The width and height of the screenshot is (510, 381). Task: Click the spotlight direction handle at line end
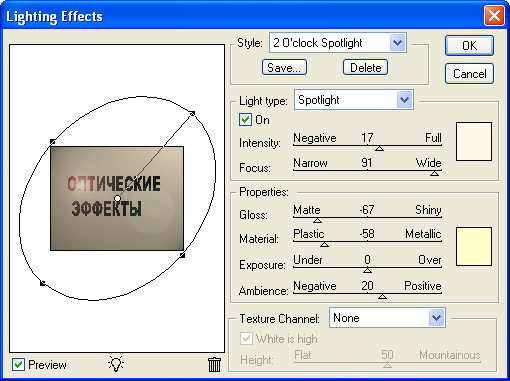point(192,114)
